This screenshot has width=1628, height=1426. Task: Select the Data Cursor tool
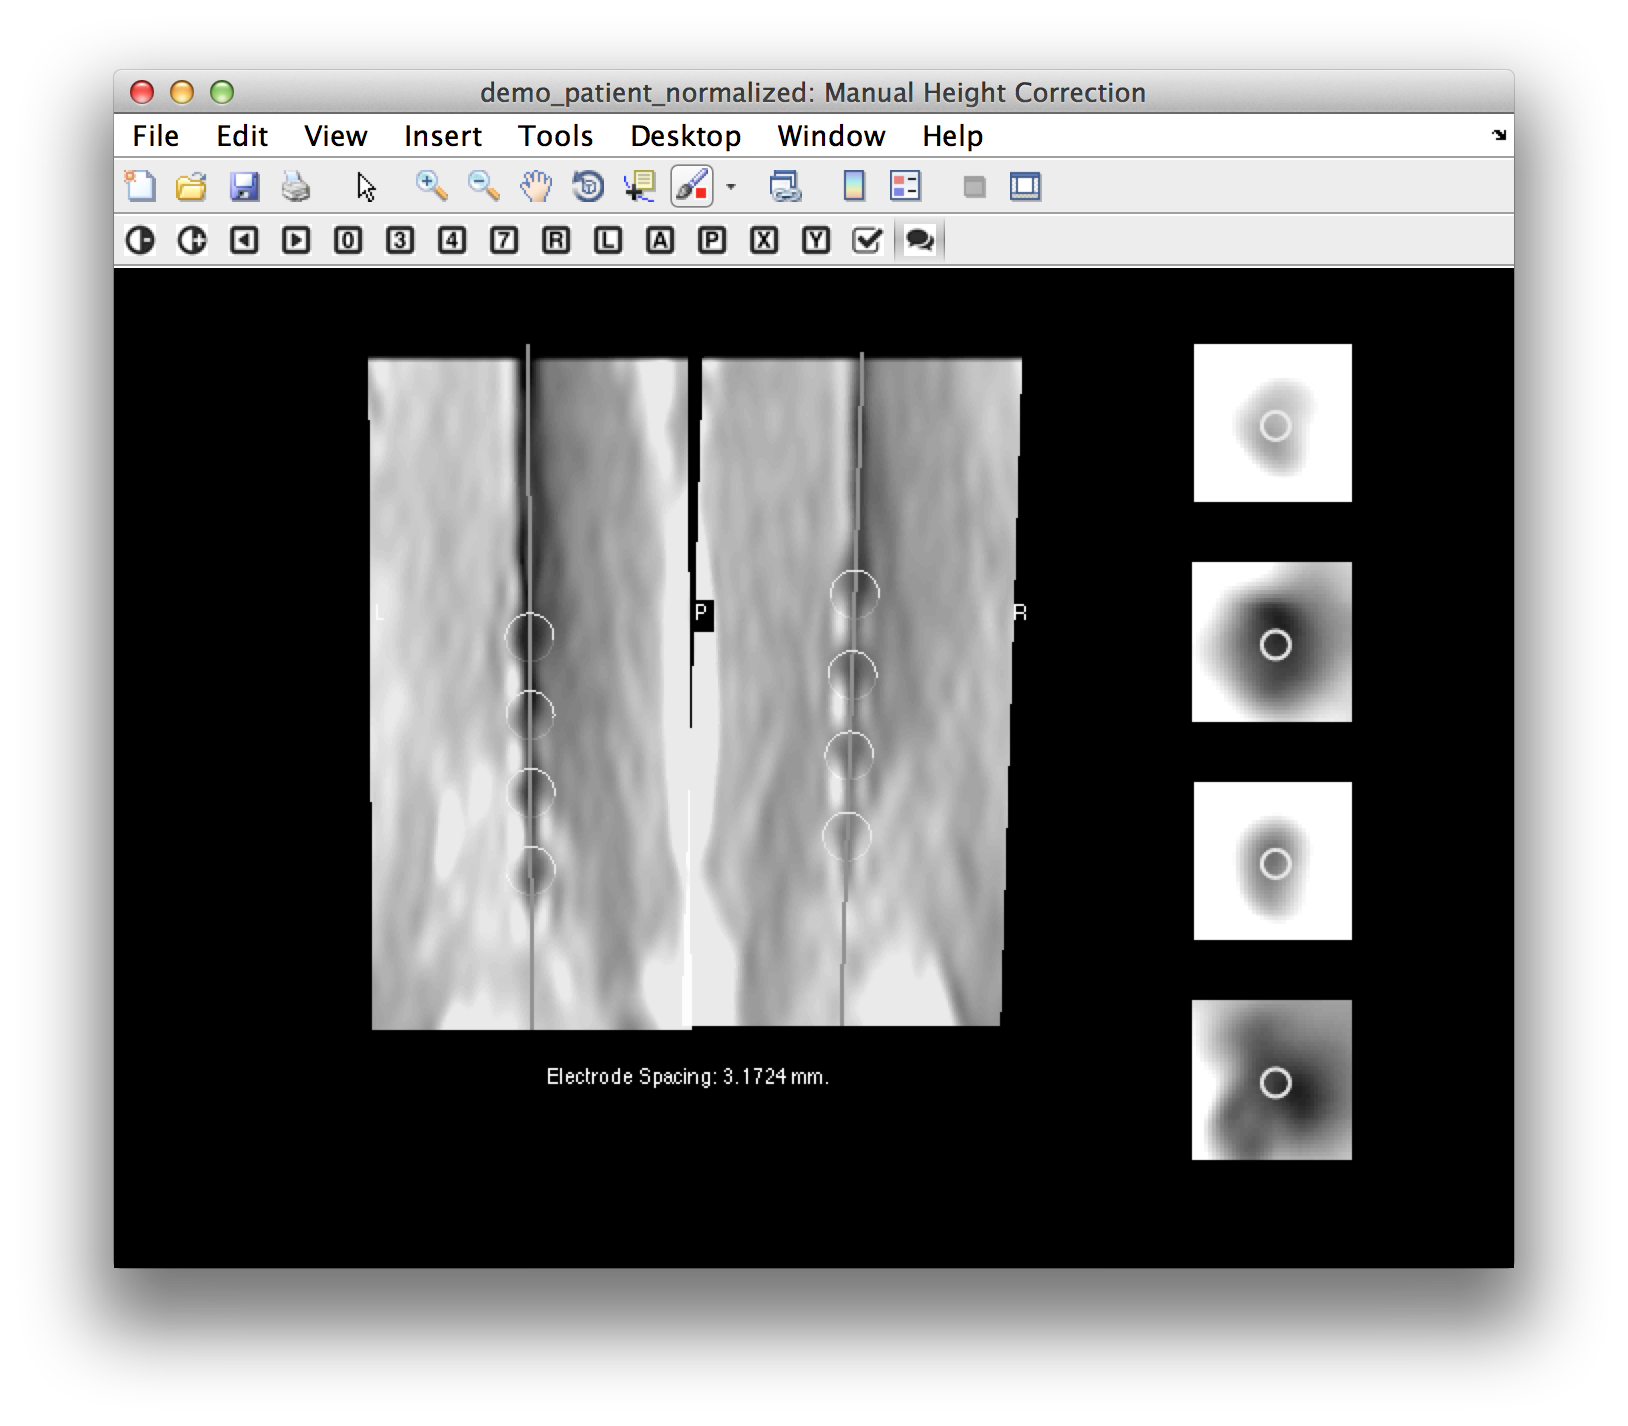point(640,186)
